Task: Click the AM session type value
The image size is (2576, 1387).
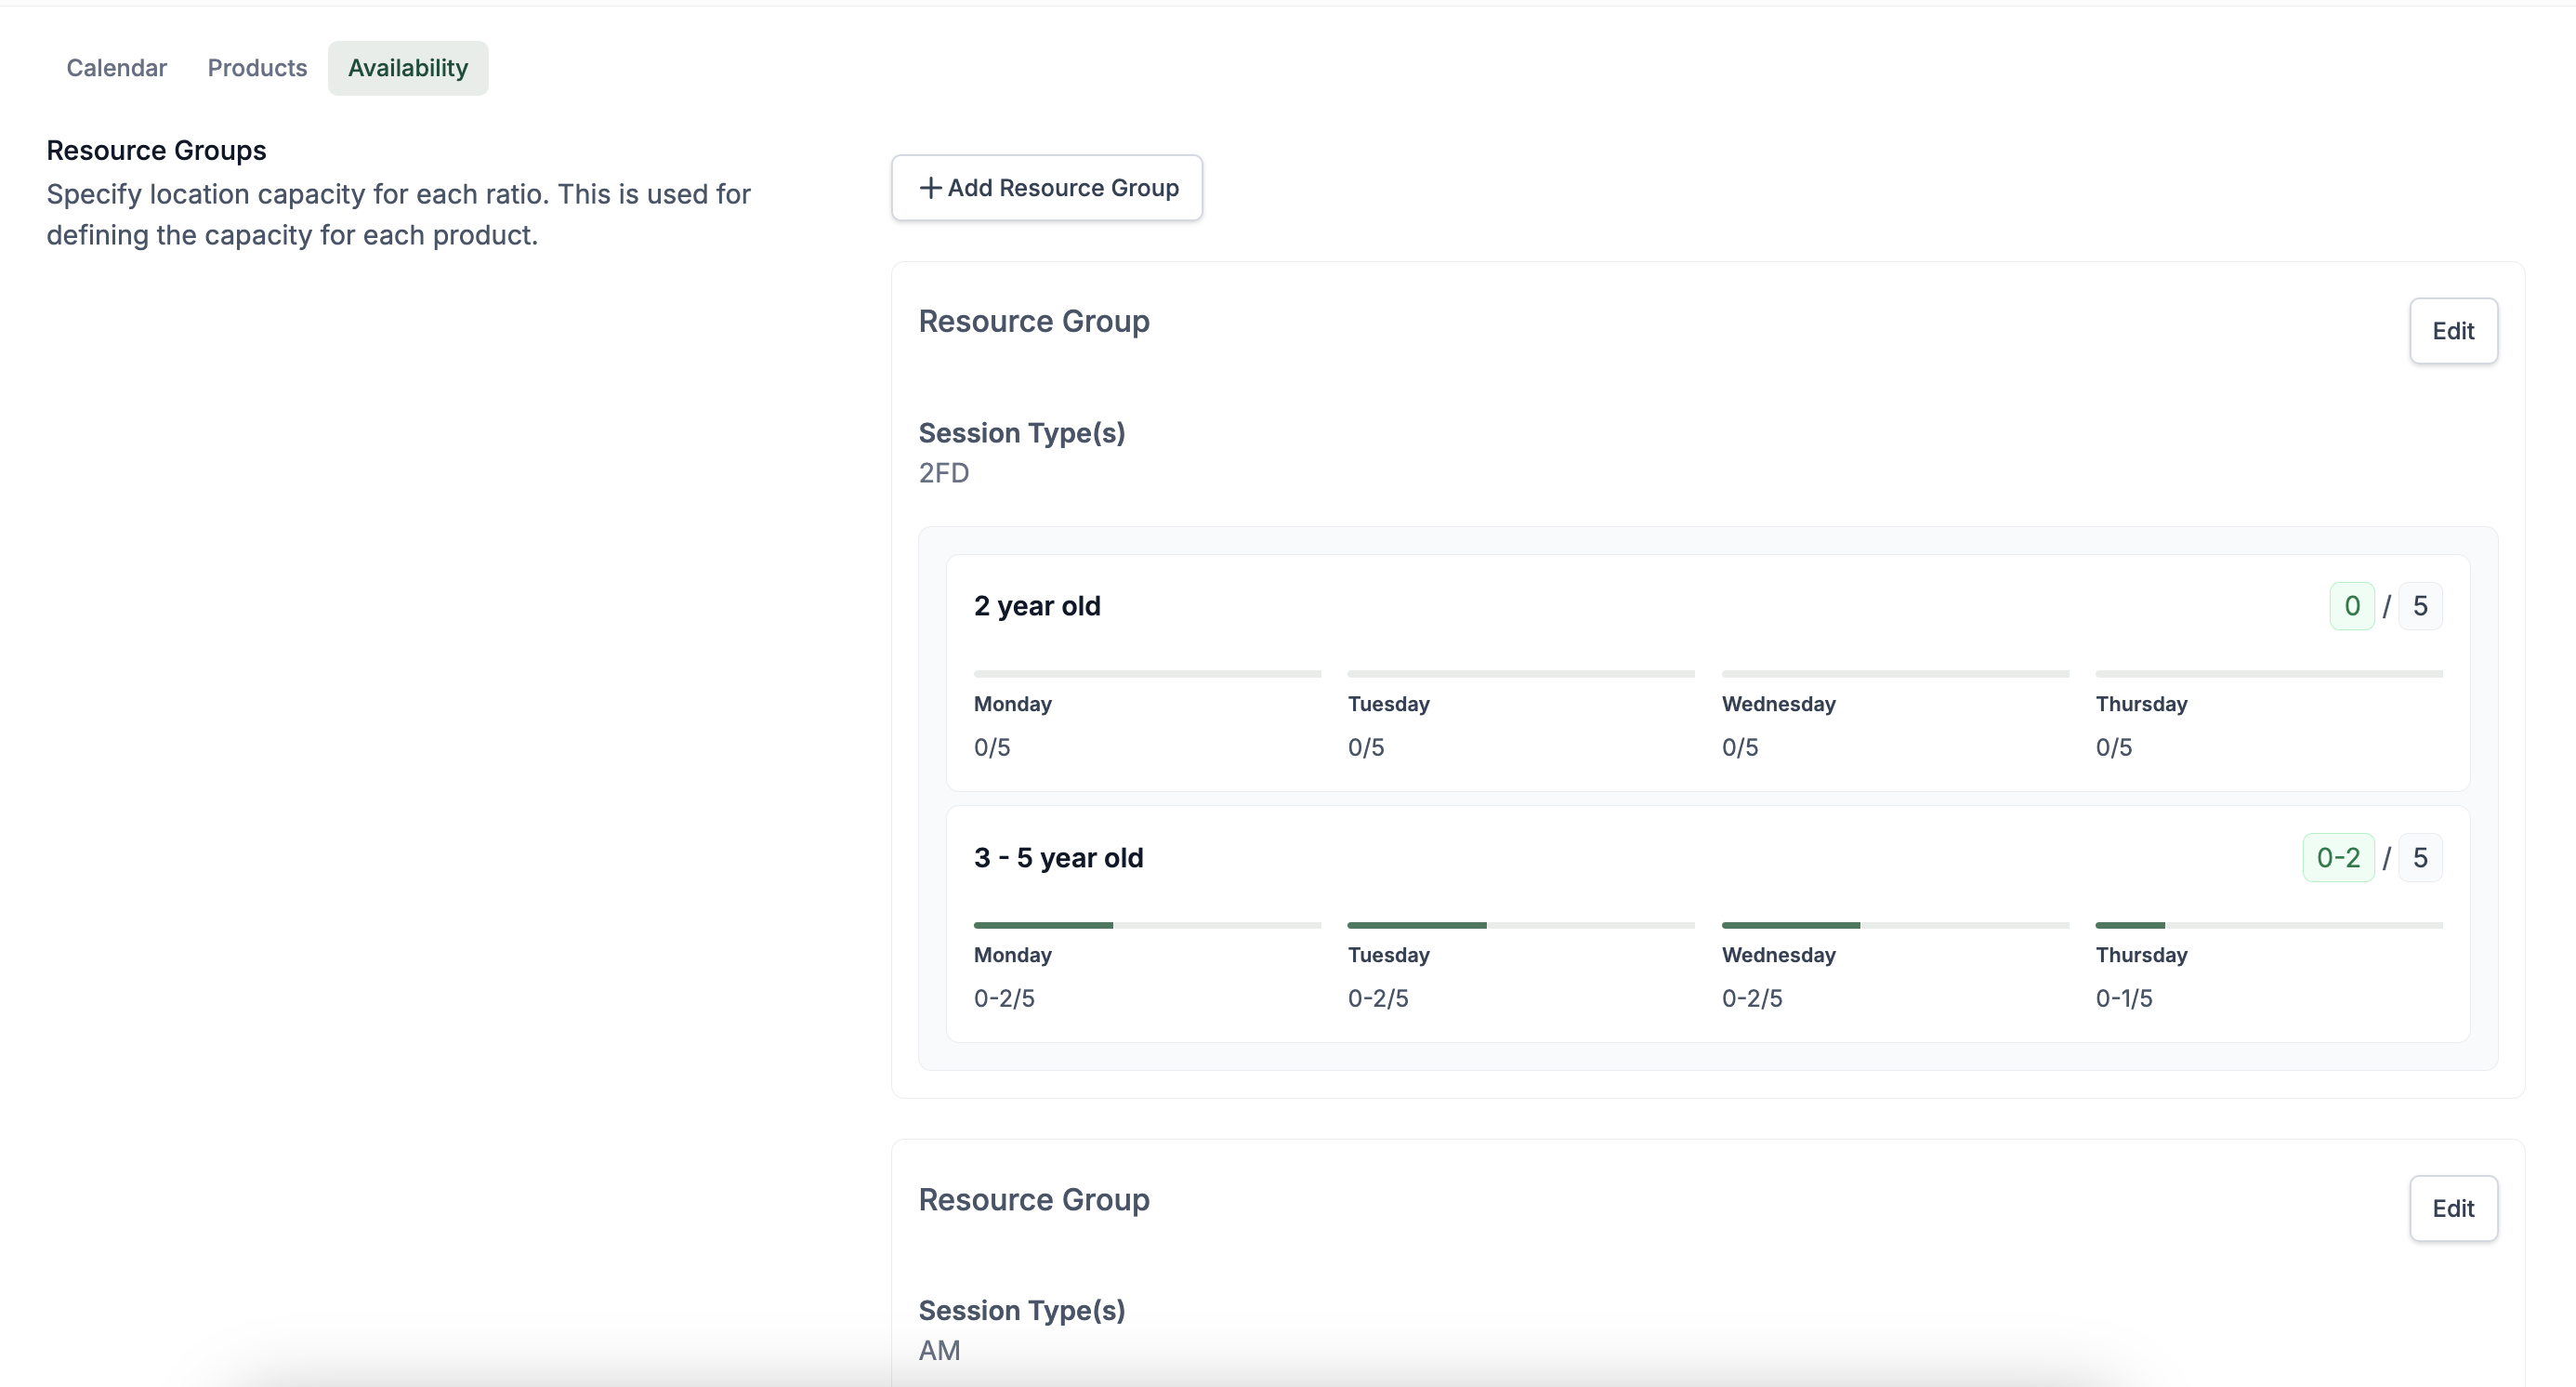Action: coord(939,1350)
